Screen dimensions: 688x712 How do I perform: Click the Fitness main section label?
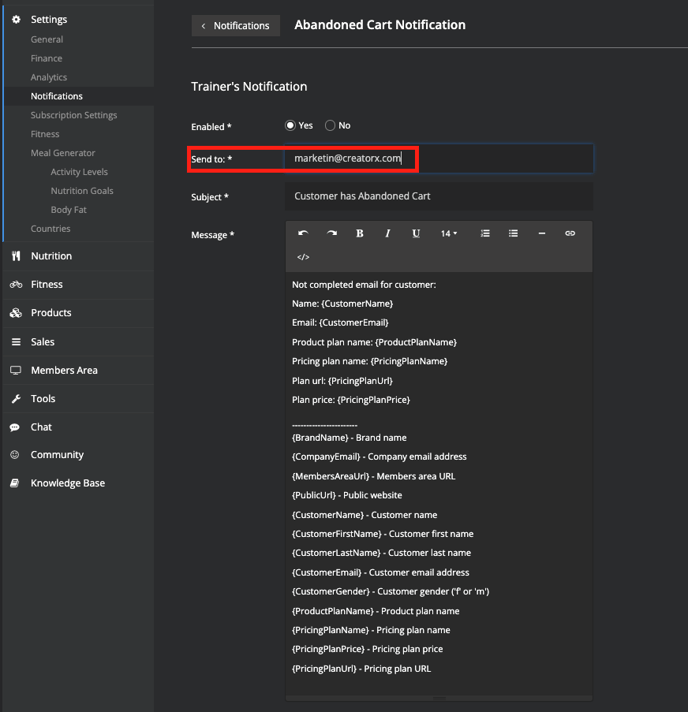pyautogui.click(x=47, y=284)
